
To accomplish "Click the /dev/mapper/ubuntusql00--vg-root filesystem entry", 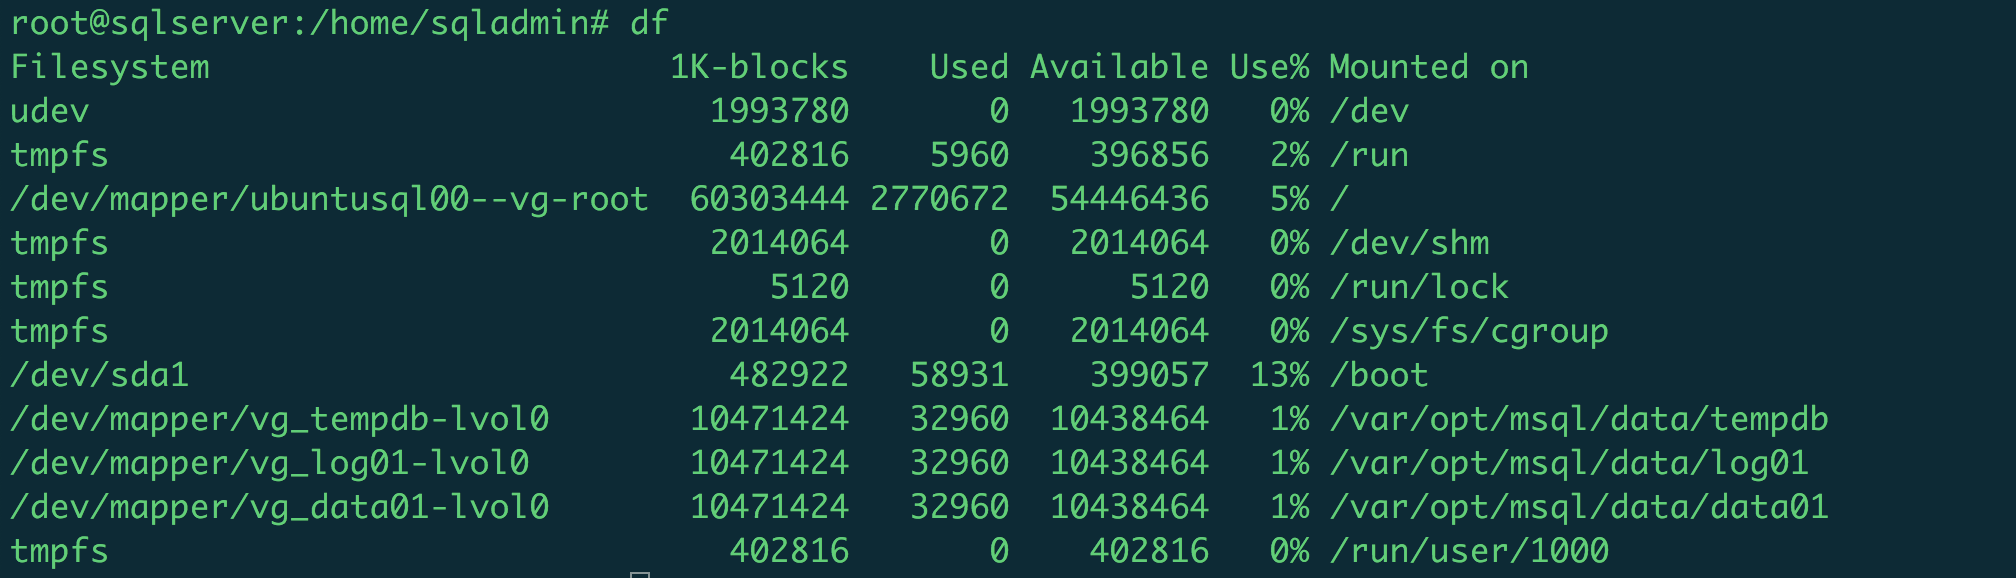I will pyautogui.click(x=329, y=199).
